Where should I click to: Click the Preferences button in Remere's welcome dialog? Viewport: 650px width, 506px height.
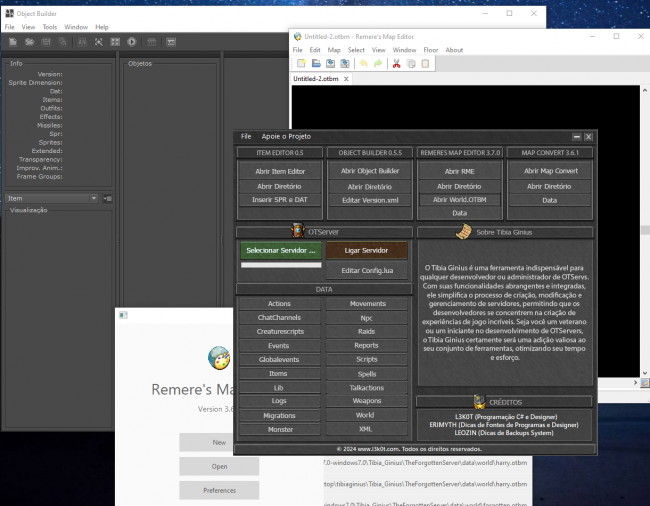coord(219,491)
